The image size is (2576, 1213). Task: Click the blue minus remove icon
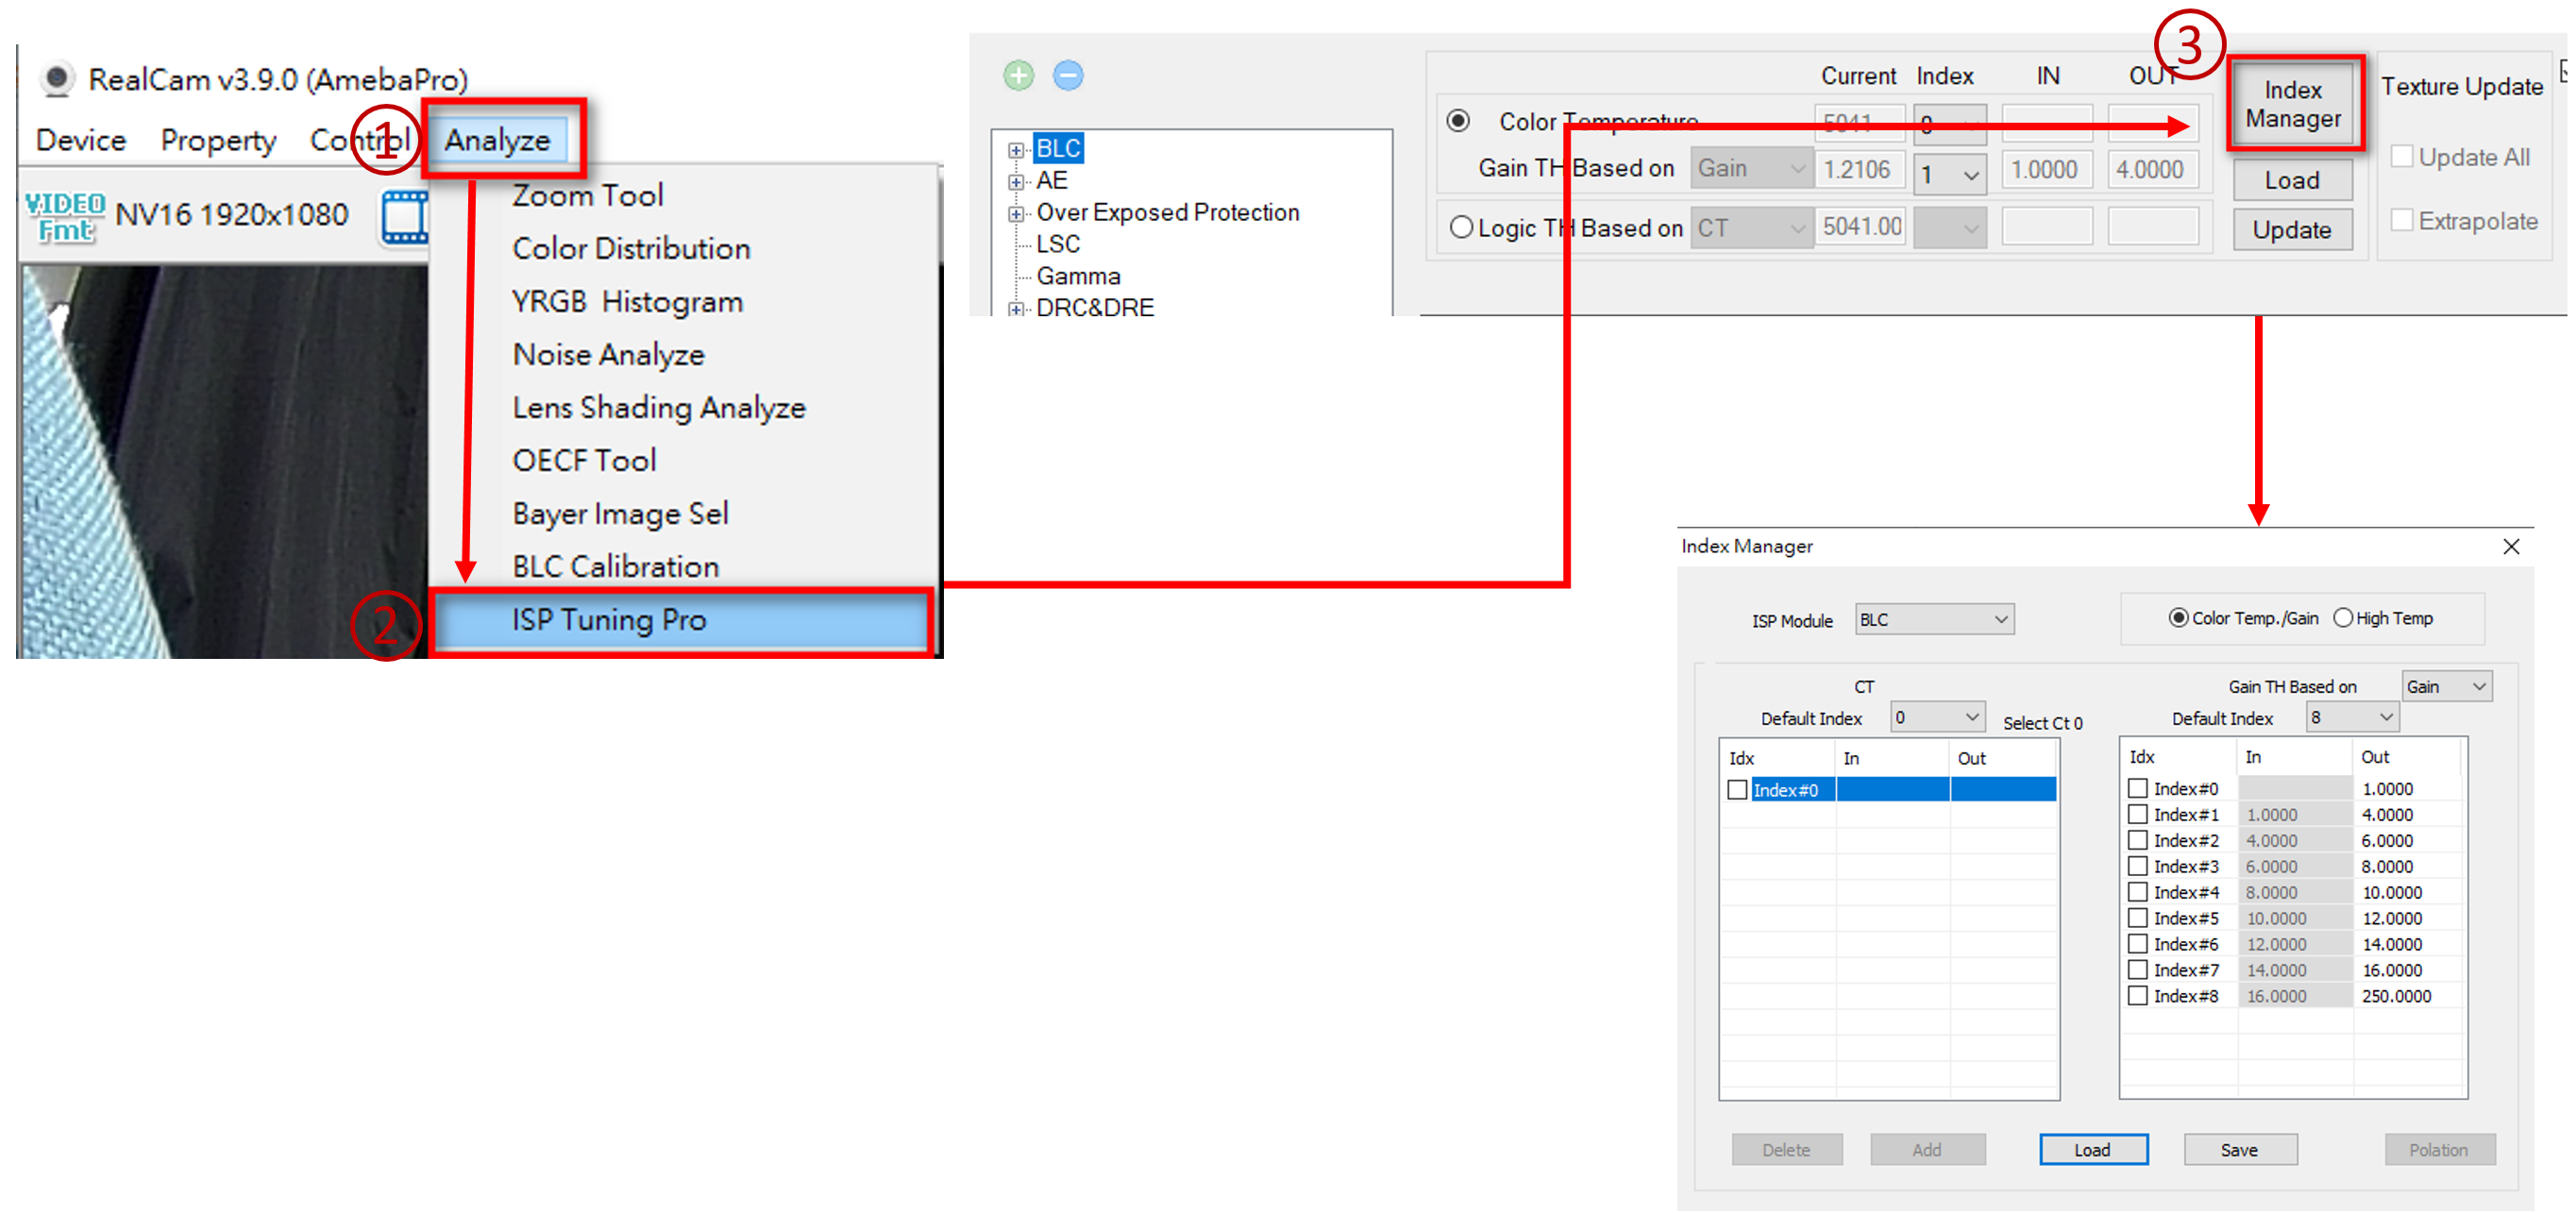(1068, 75)
